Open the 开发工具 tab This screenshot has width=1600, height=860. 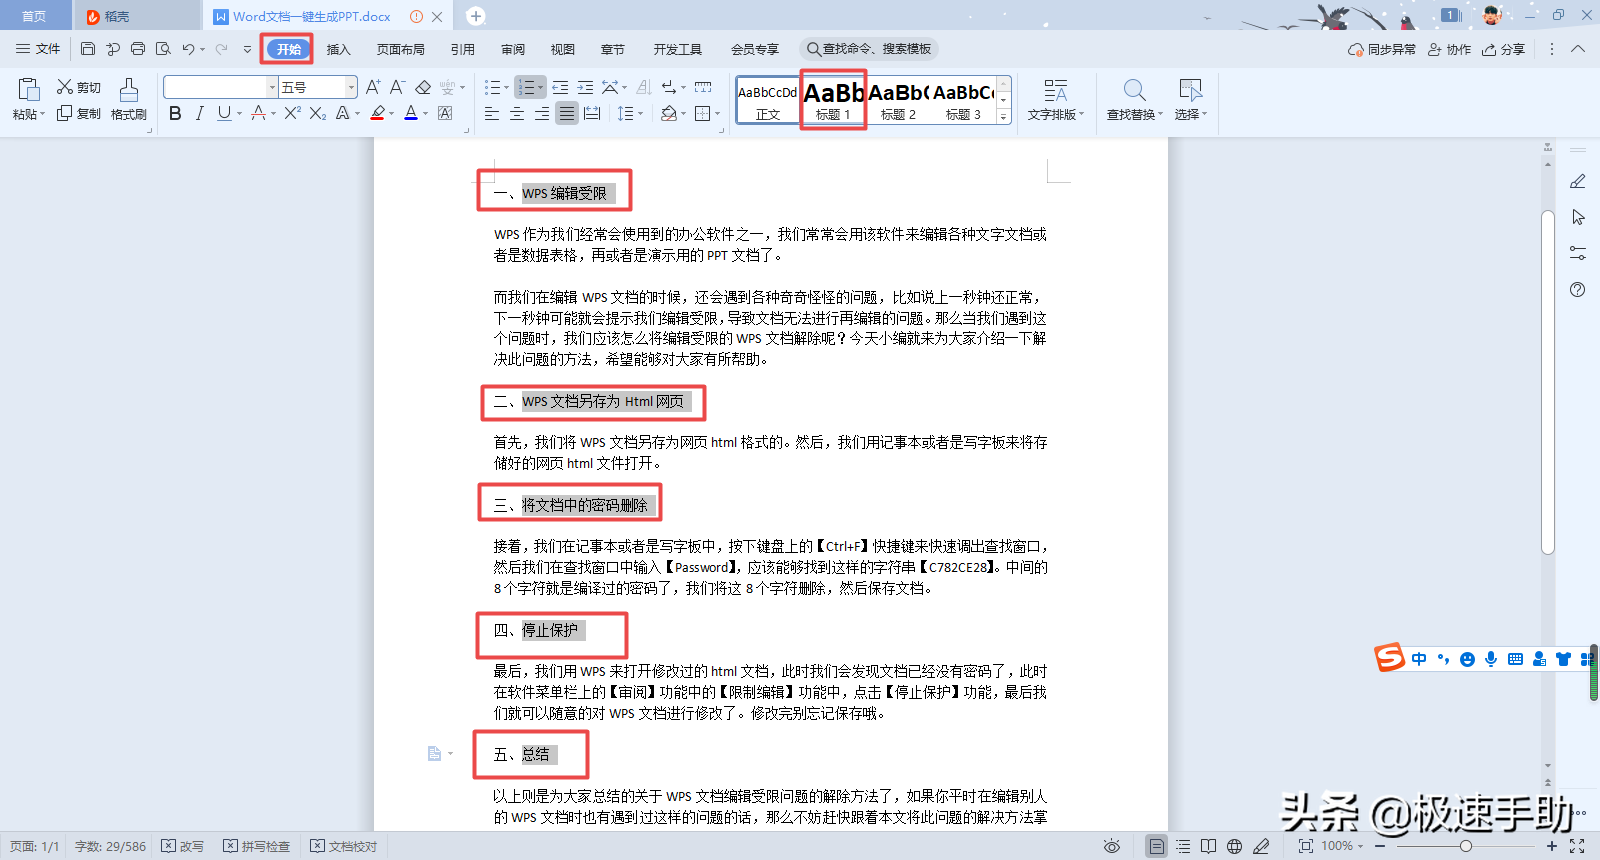click(678, 49)
